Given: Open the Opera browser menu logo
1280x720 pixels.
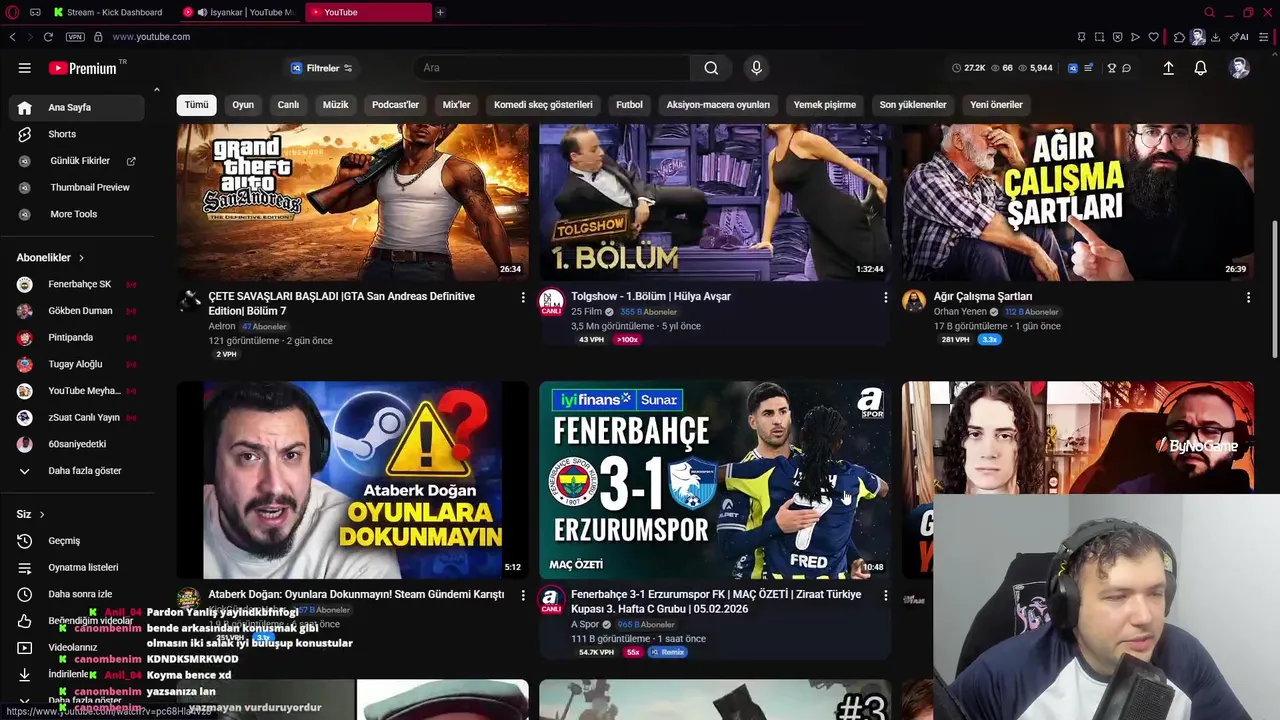Looking at the screenshot, I should point(13,12).
